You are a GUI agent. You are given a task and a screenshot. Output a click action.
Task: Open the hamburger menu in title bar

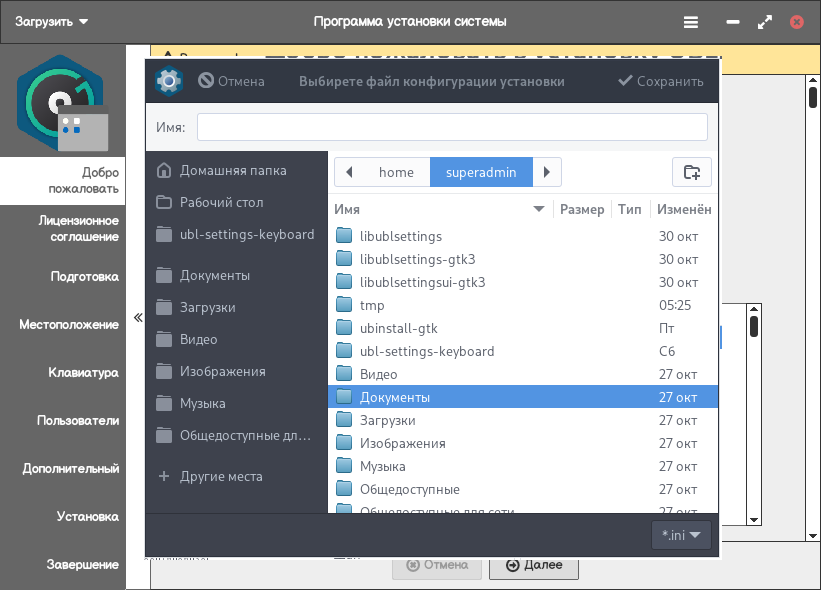click(x=691, y=21)
